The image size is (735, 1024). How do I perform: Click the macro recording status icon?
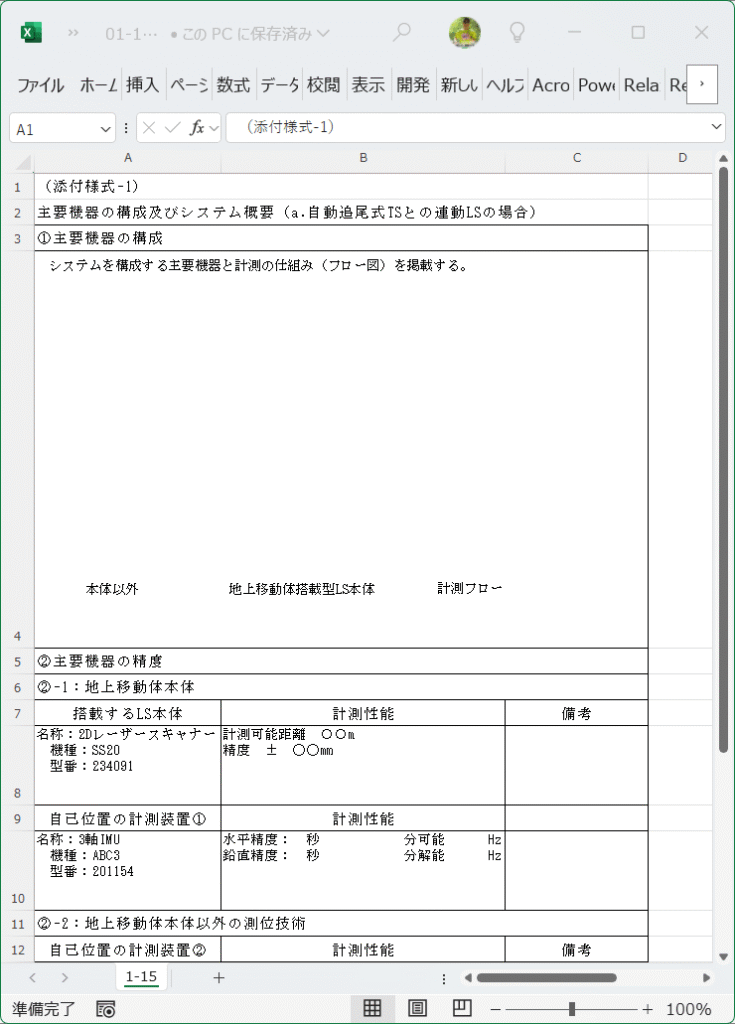(105, 1009)
